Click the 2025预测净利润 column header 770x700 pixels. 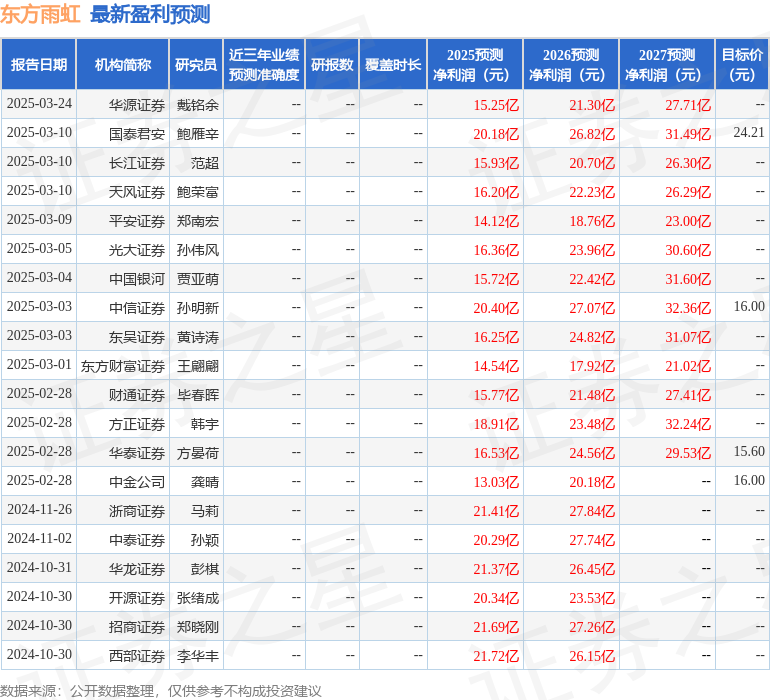click(x=474, y=65)
